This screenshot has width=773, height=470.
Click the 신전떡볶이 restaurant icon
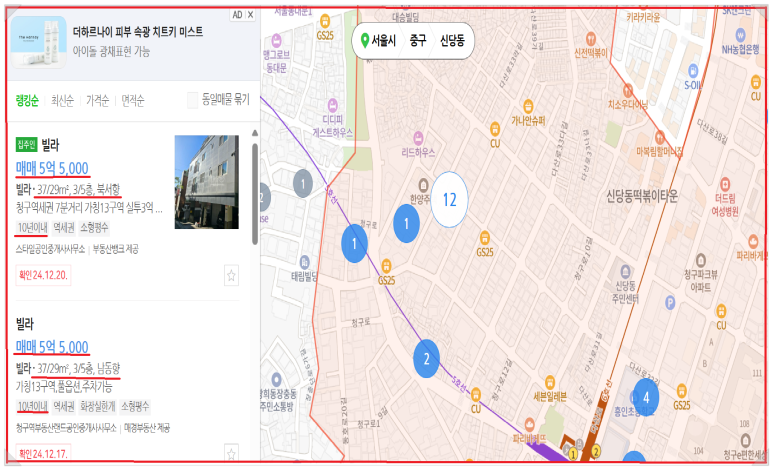click(591, 38)
